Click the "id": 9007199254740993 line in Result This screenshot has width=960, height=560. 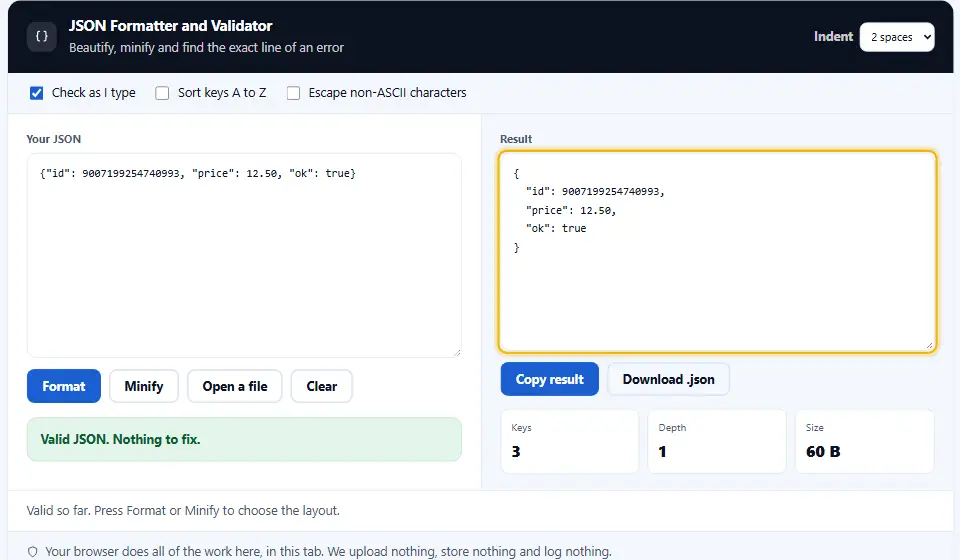[595, 192]
